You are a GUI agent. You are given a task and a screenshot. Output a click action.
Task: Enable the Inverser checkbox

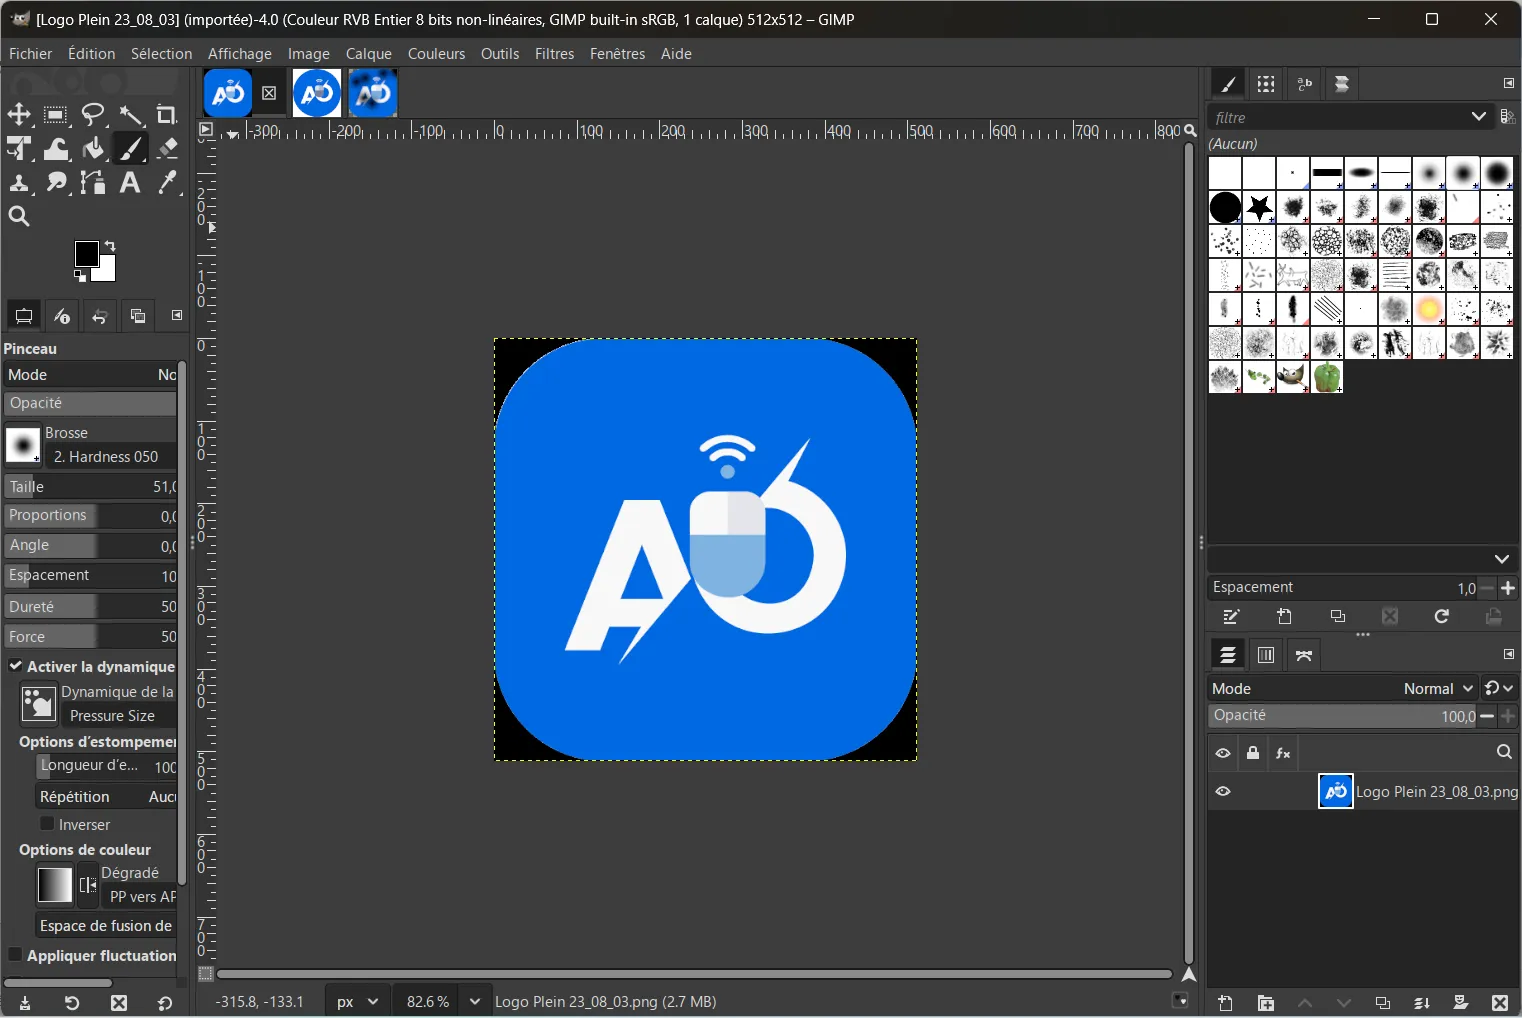[x=47, y=824]
